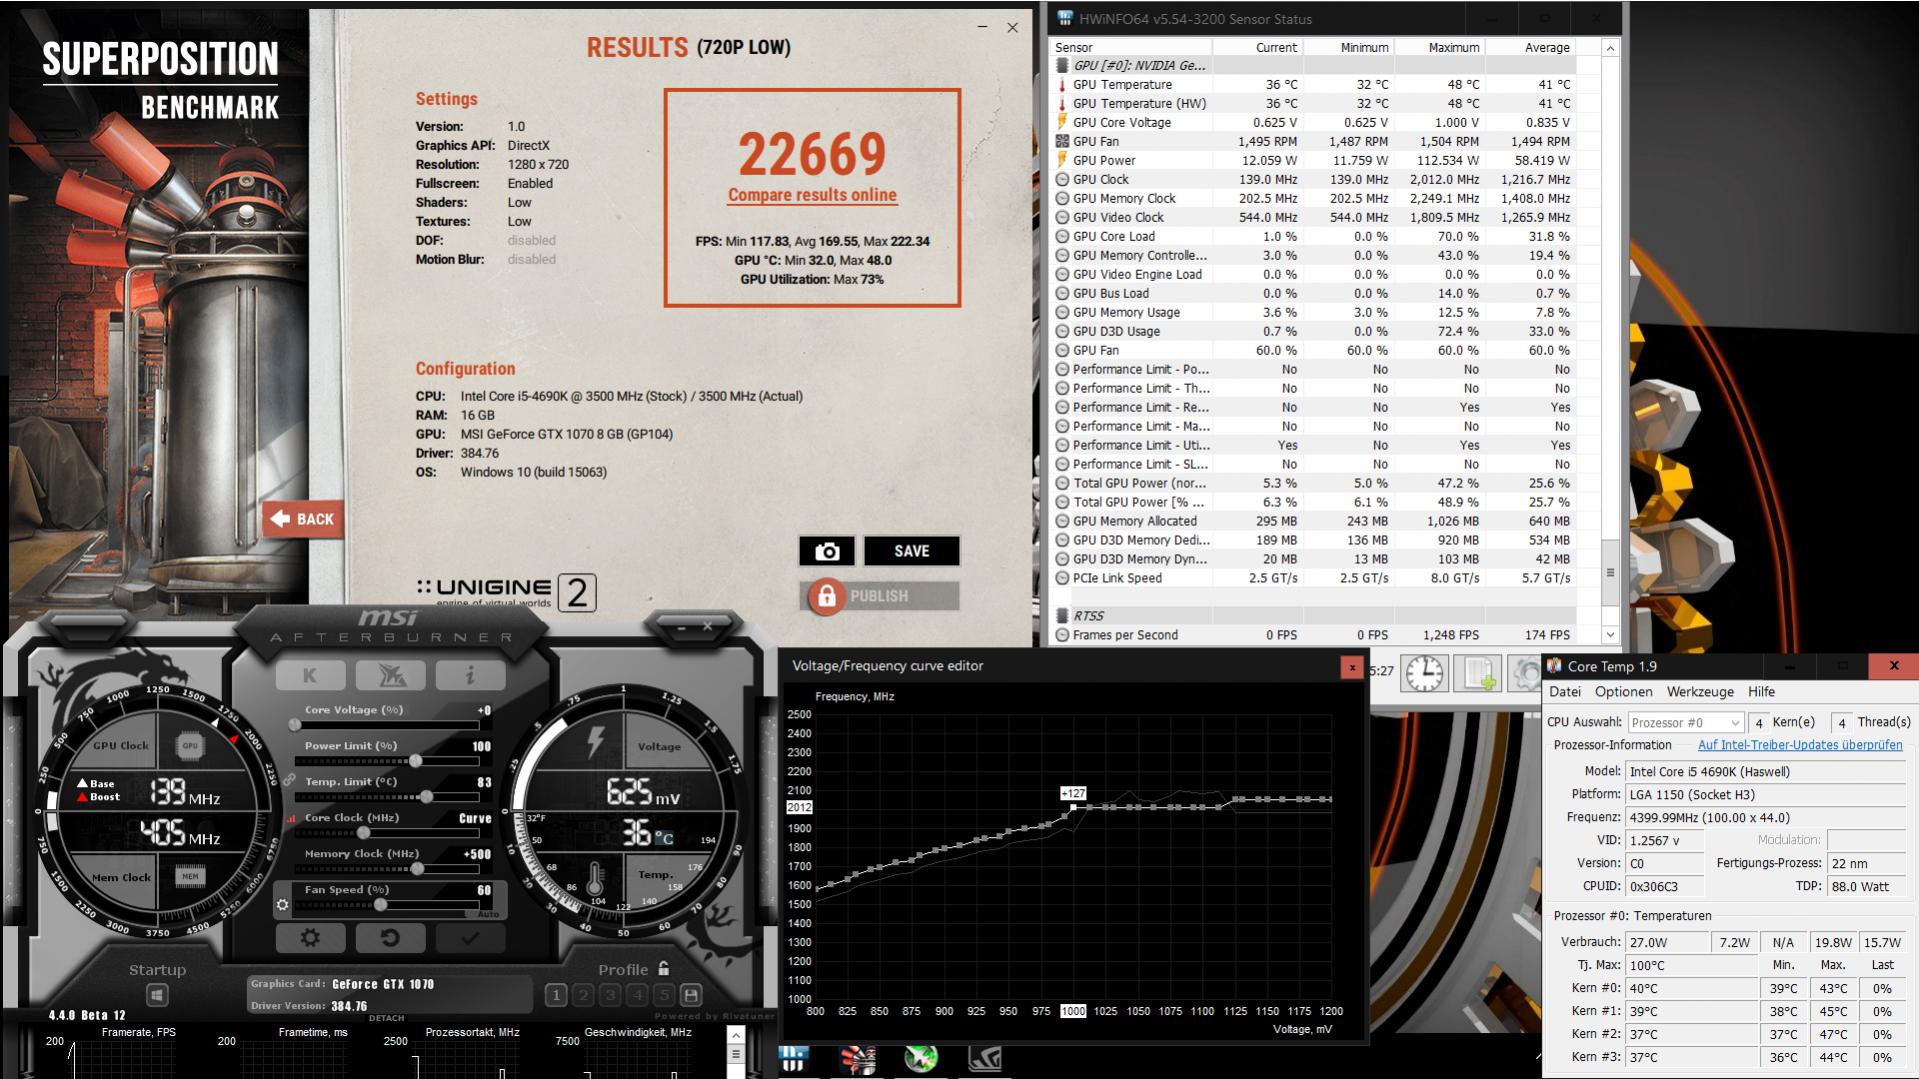Select the PCIe Link Speed sensor row
This screenshot has height=1079, width=1919.
point(1316,578)
